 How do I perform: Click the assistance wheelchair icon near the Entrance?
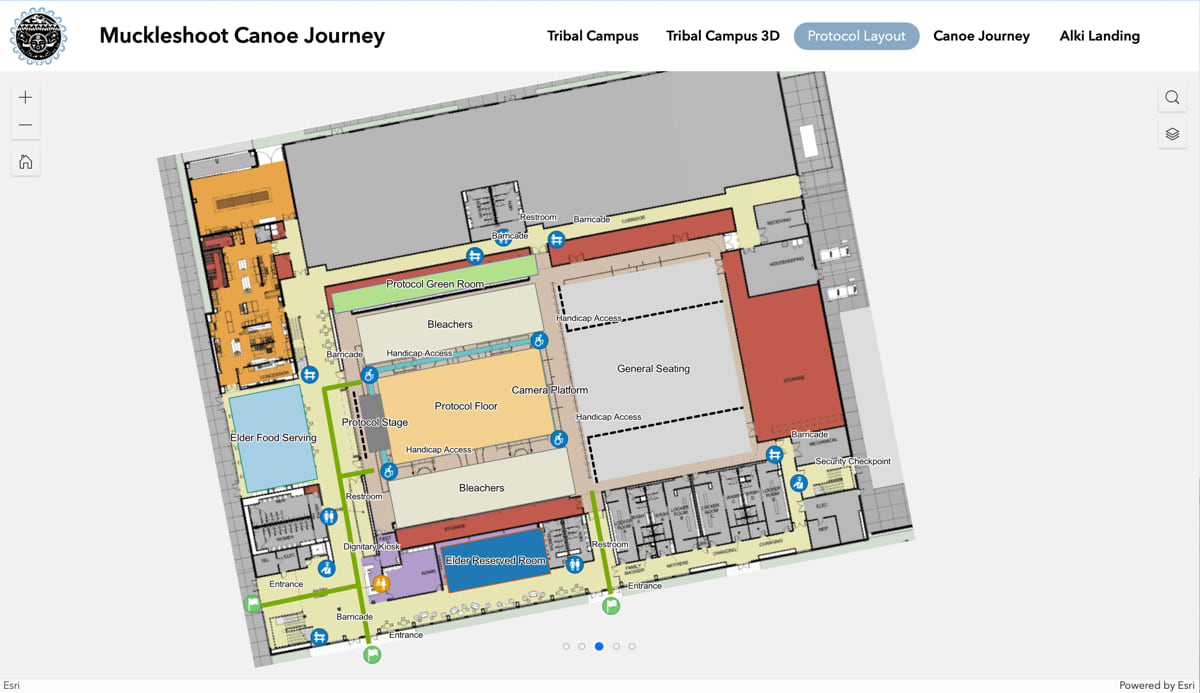coord(326,569)
